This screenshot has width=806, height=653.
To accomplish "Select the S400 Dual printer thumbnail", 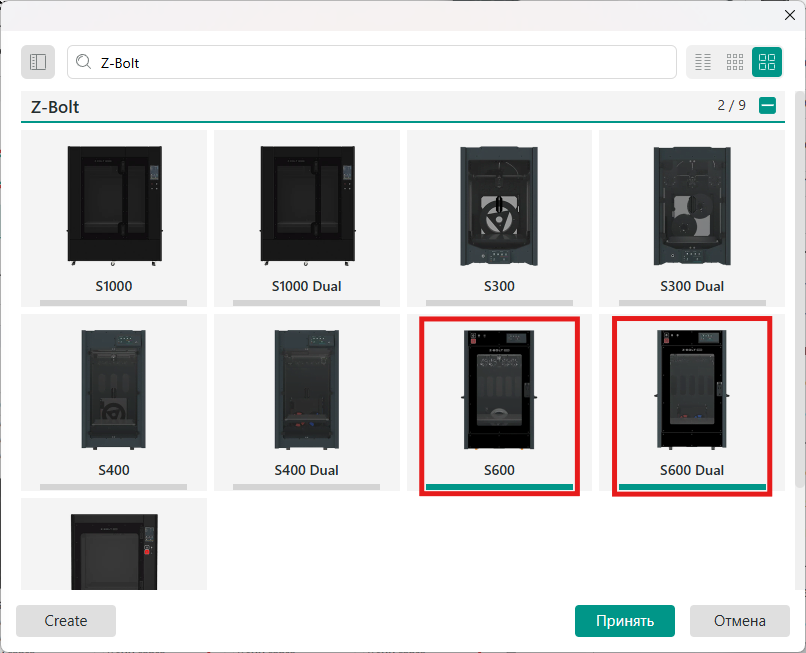I will coord(307,389).
